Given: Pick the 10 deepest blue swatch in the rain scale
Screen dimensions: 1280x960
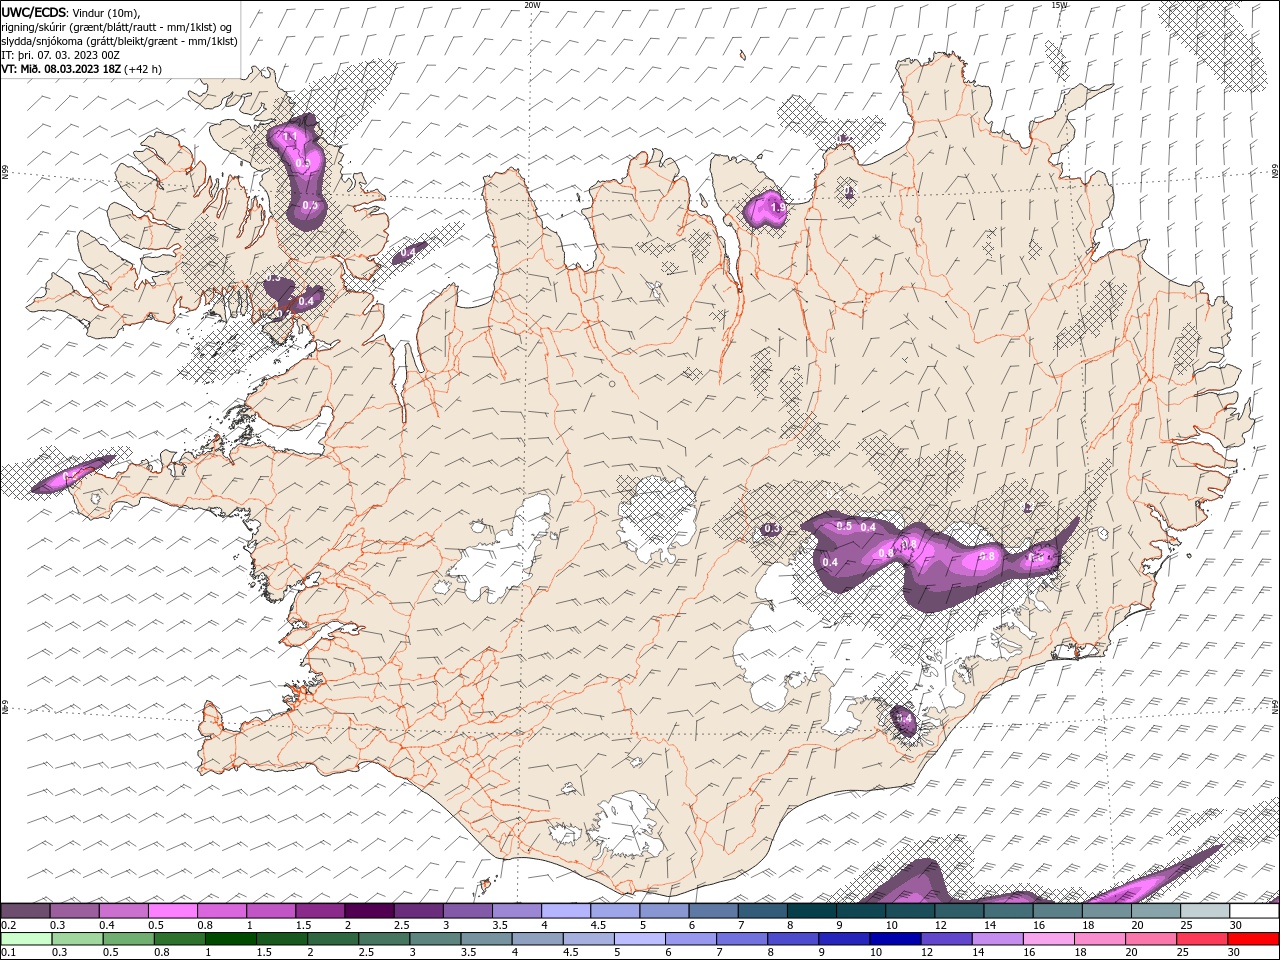Looking at the screenshot, I should (895, 939).
